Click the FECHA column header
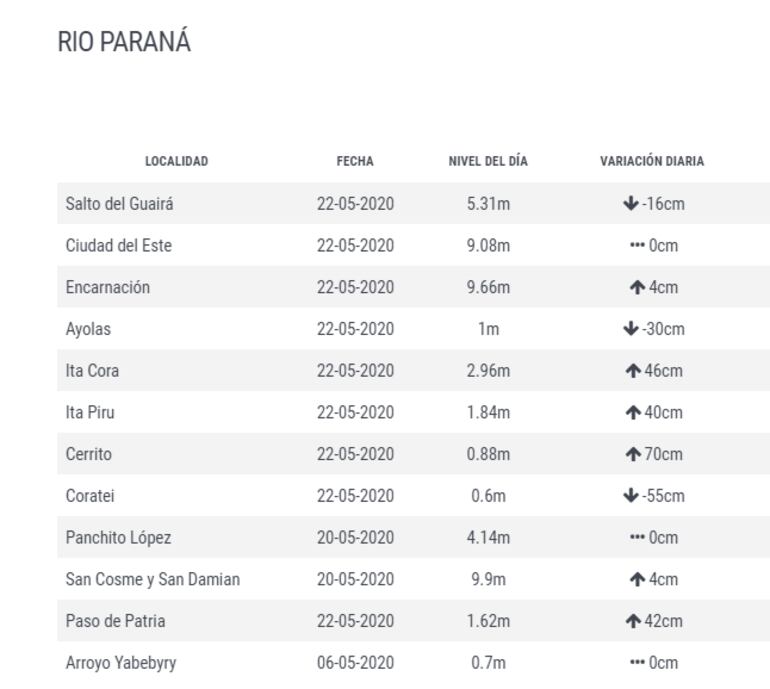 [x=355, y=161]
